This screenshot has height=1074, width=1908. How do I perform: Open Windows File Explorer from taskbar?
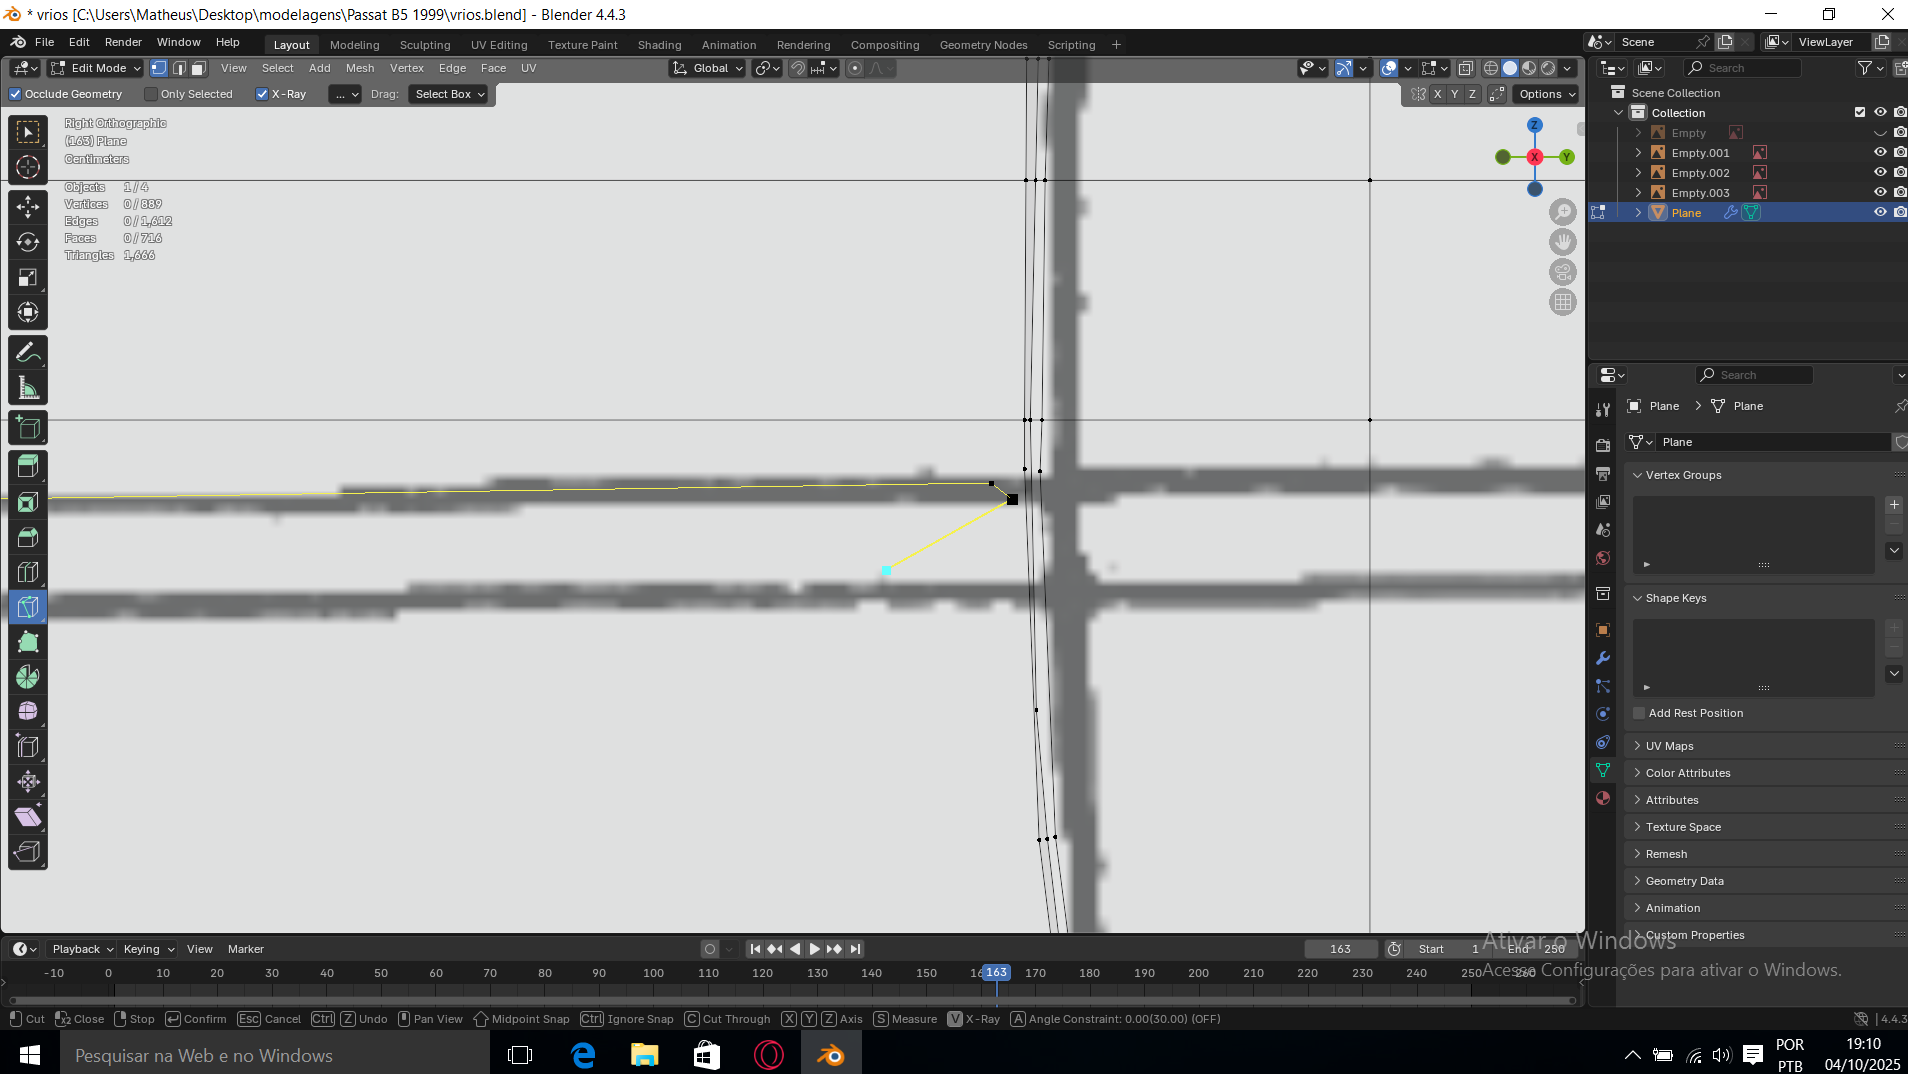(x=644, y=1055)
